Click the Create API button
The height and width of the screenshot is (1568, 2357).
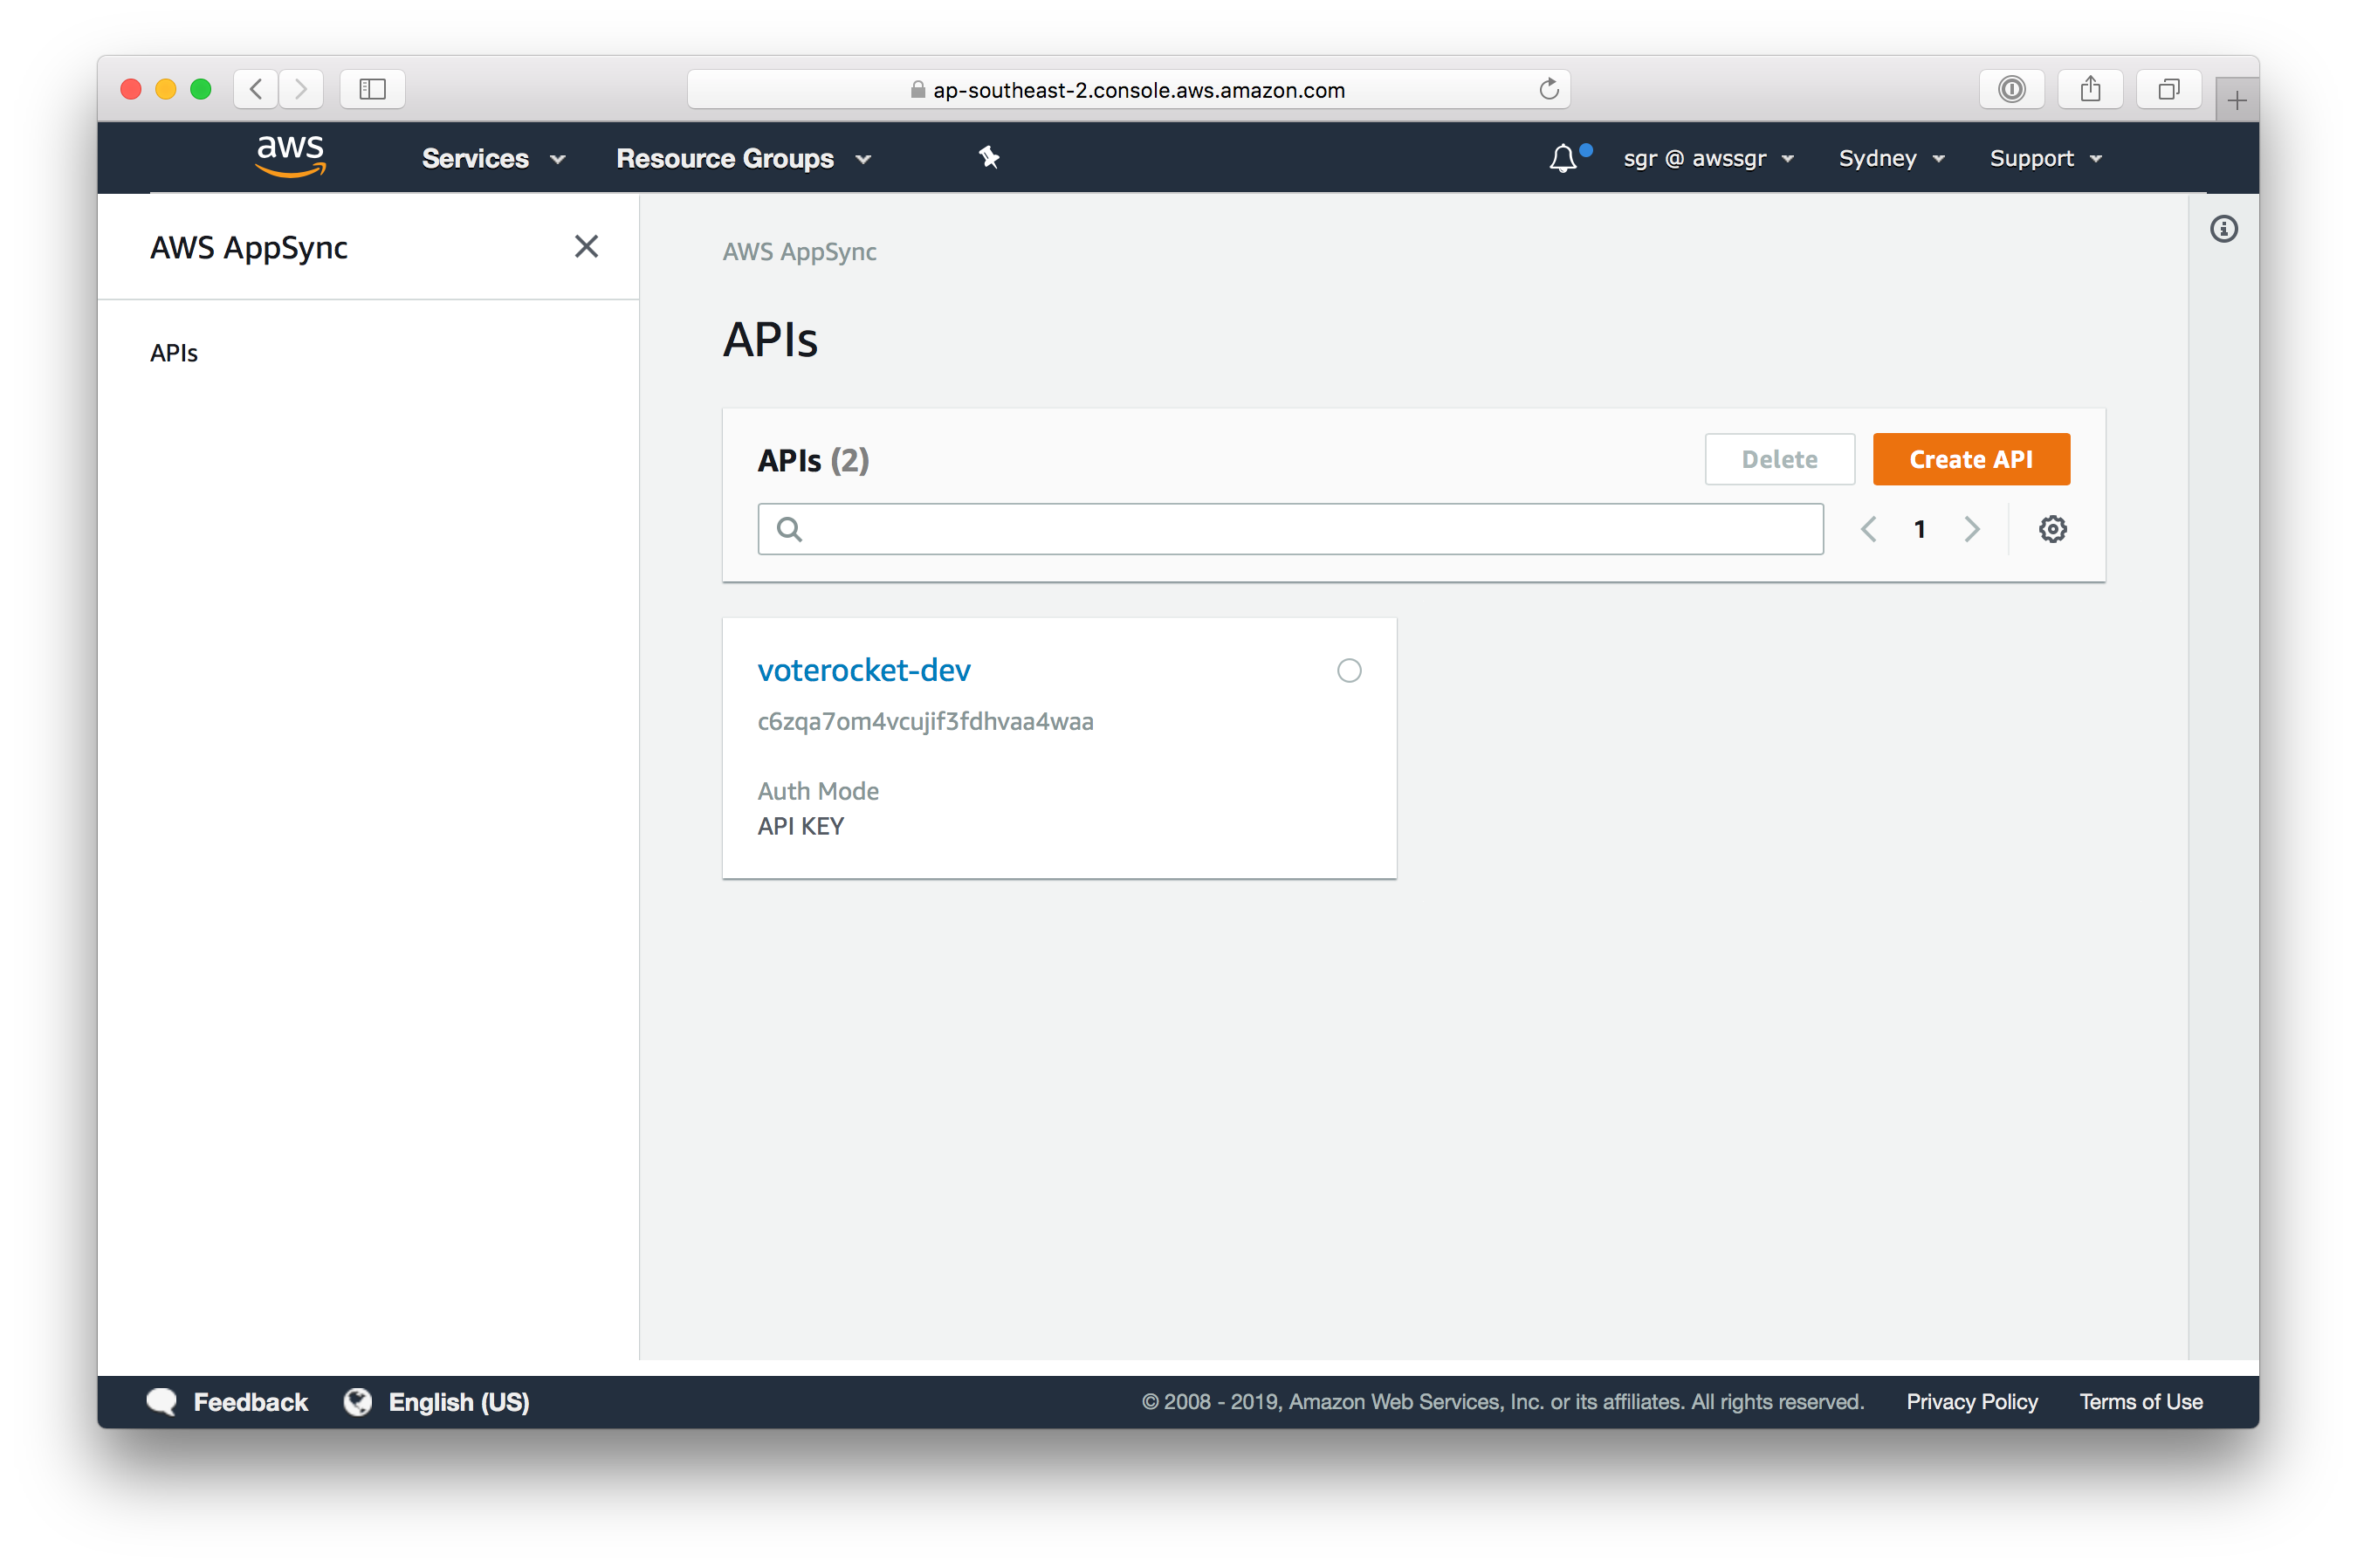coord(1970,459)
